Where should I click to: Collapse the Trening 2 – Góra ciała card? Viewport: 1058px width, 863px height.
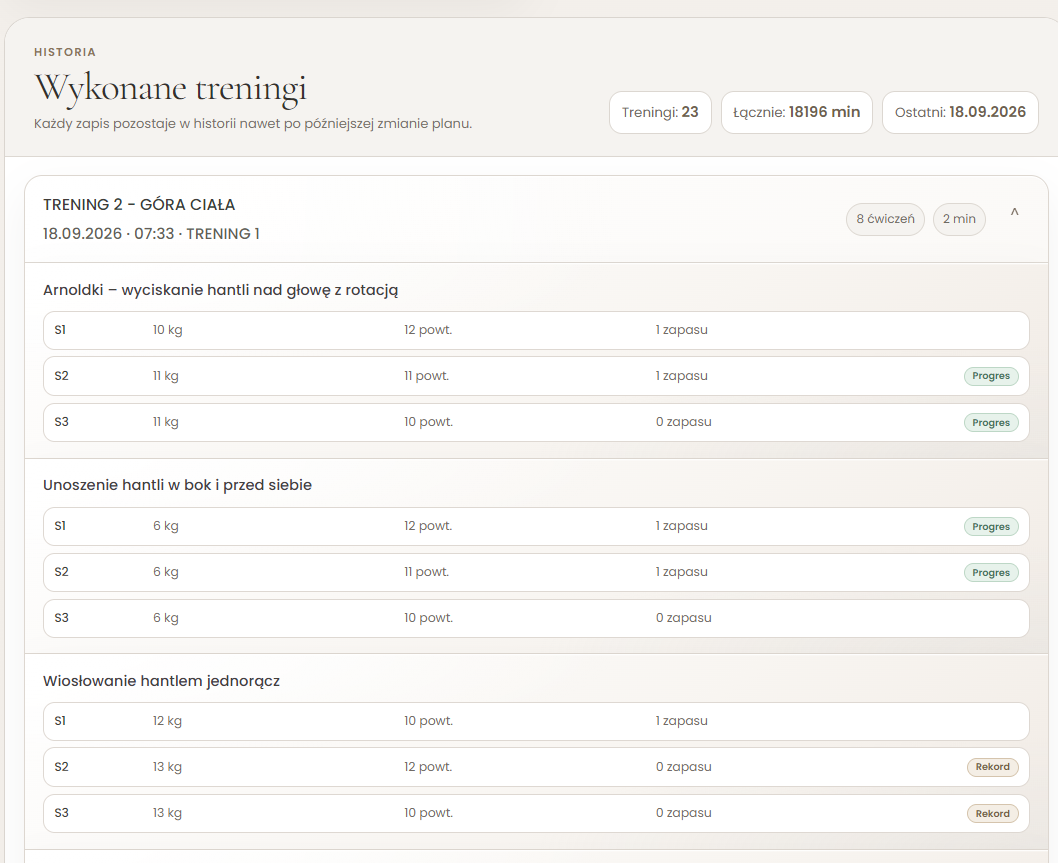tap(1014, 213)
